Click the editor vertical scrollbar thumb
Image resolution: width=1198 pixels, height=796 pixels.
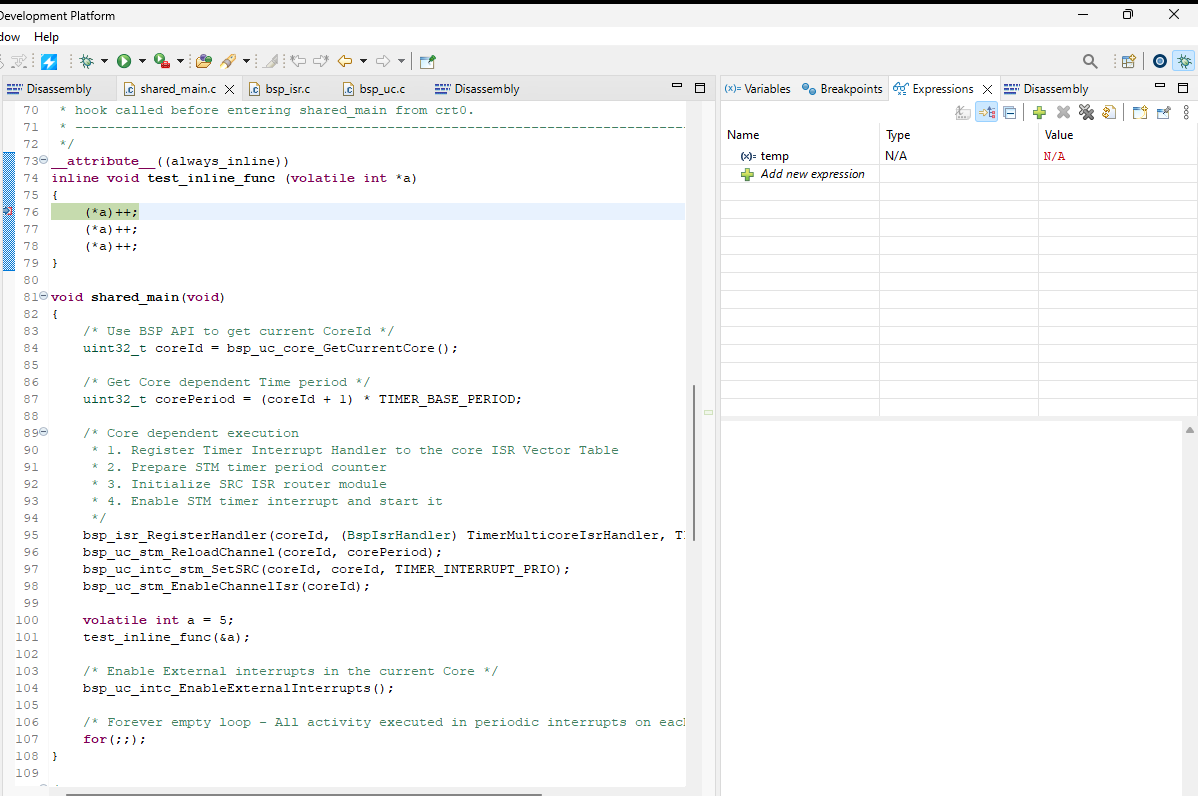click(694, 462)
